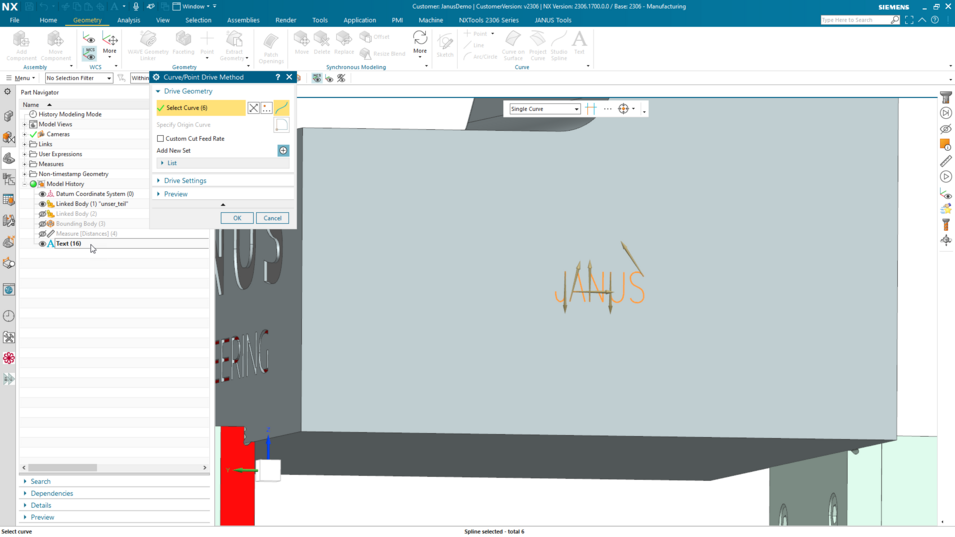Image resolution: width=955 pixels, height=537 pixels.
Task: Open the File tab
Action: tap(15, 20)
